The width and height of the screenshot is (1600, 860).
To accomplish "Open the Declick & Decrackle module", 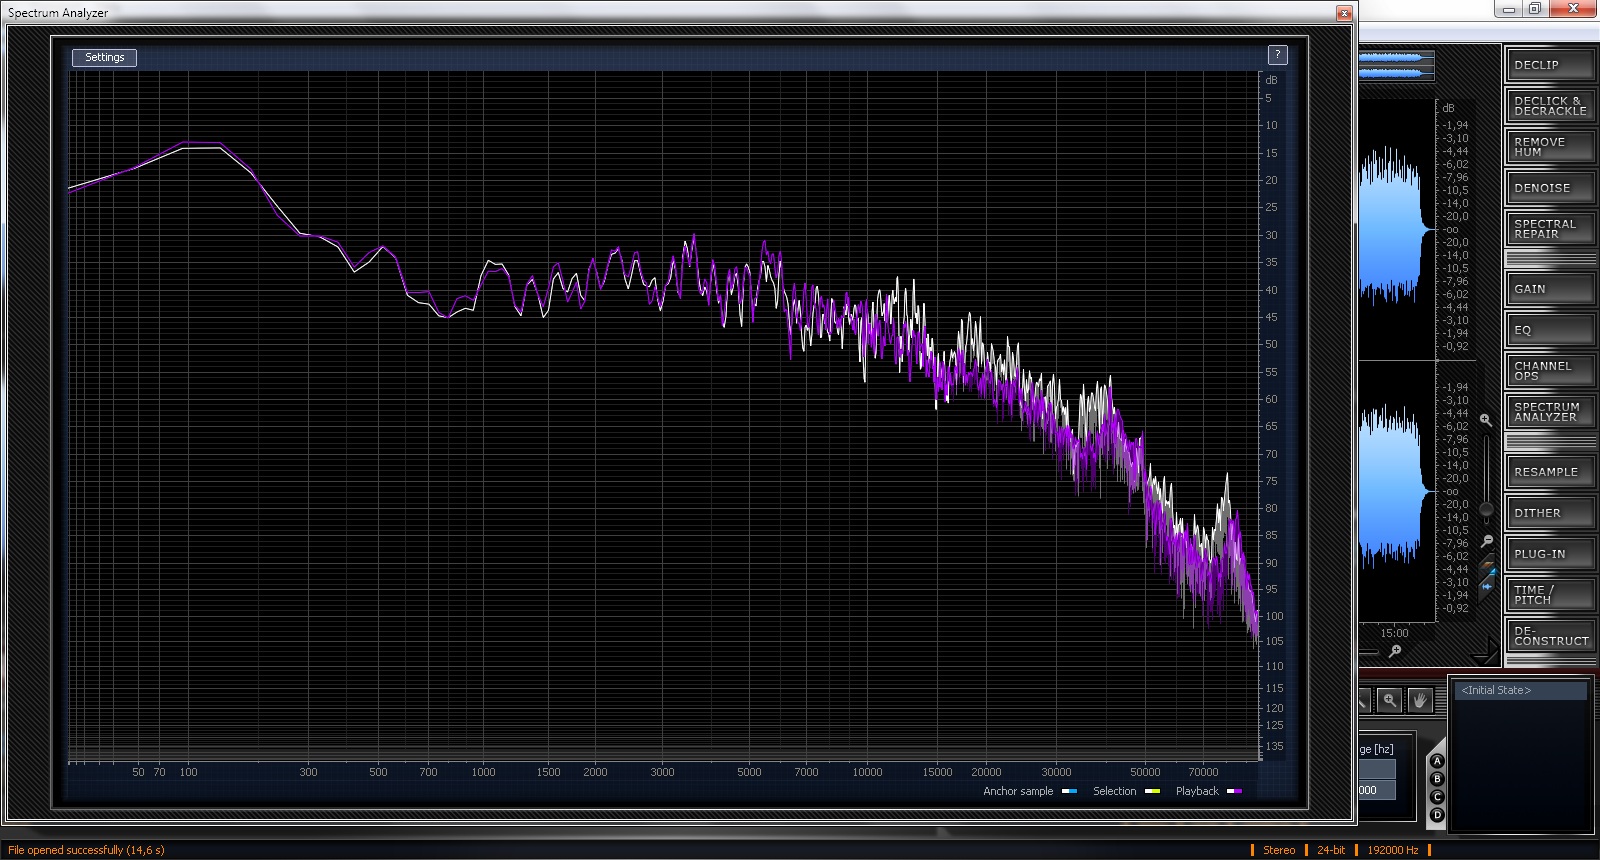I will pos(1550,106).
